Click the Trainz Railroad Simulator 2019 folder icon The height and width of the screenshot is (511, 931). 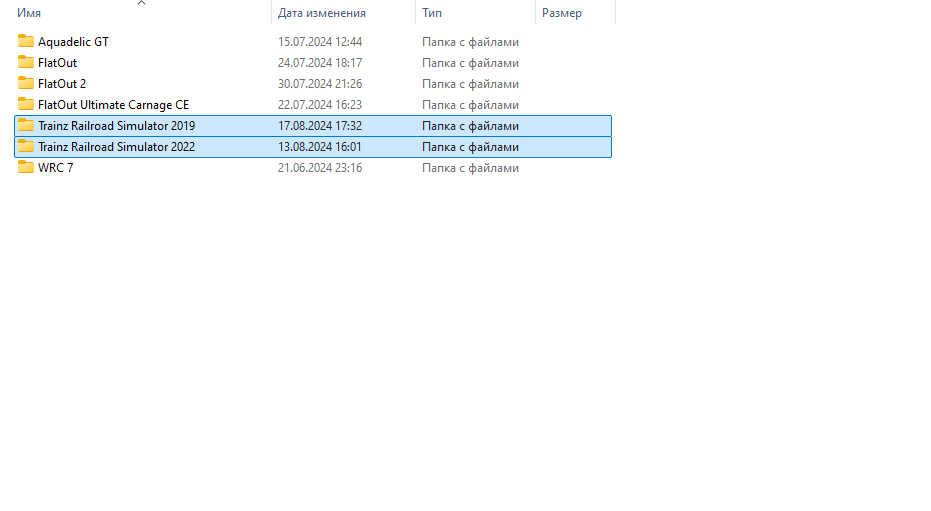tap(26, 125)
